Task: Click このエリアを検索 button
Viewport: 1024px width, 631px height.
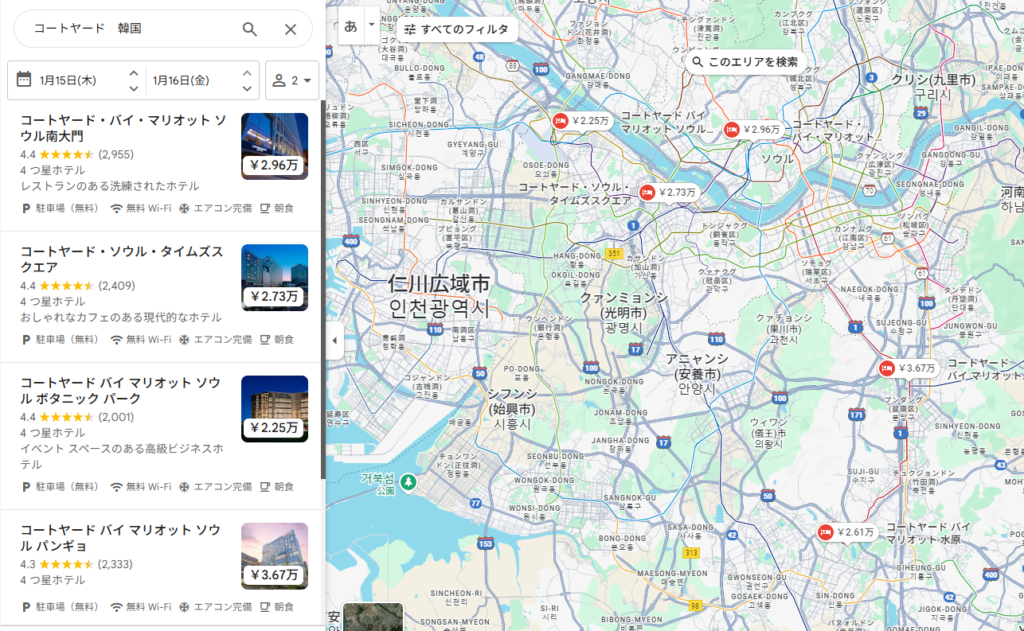Action: pos(744,62)
